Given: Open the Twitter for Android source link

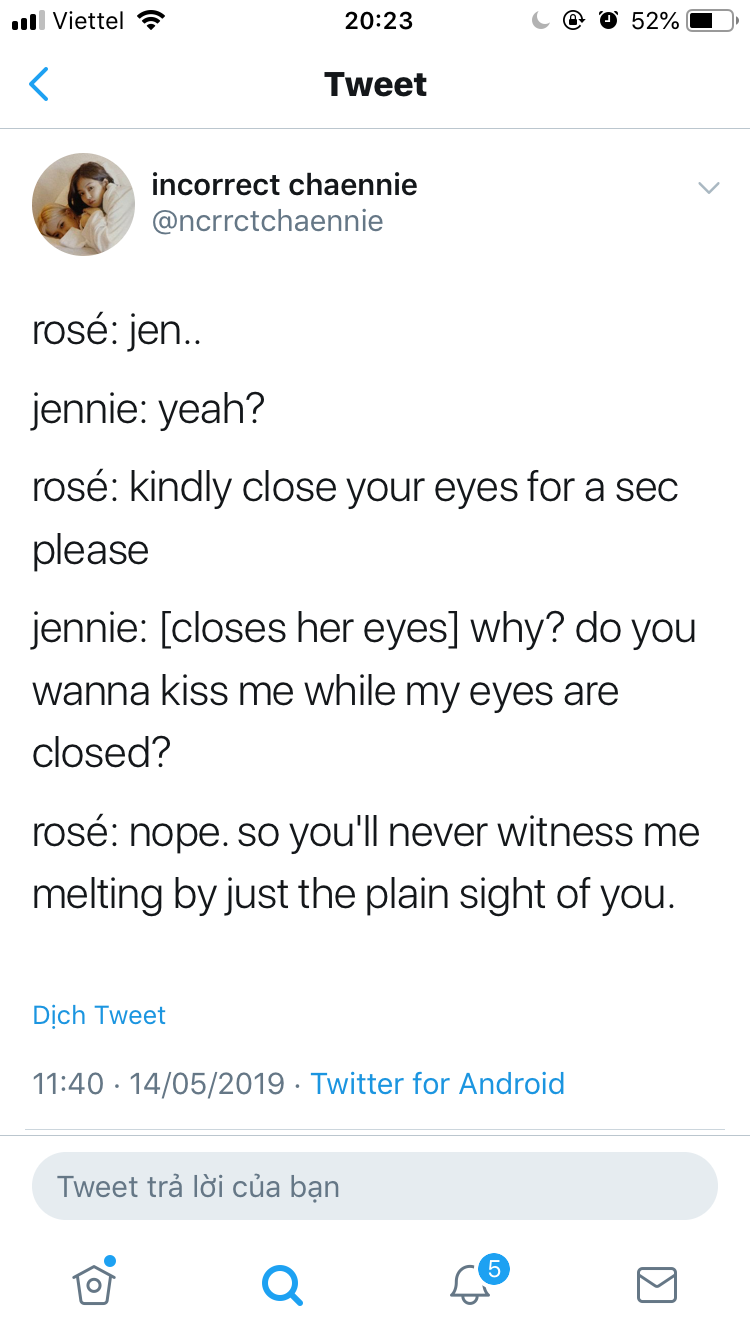Looking at the screenshot, I should point(438,1083).
